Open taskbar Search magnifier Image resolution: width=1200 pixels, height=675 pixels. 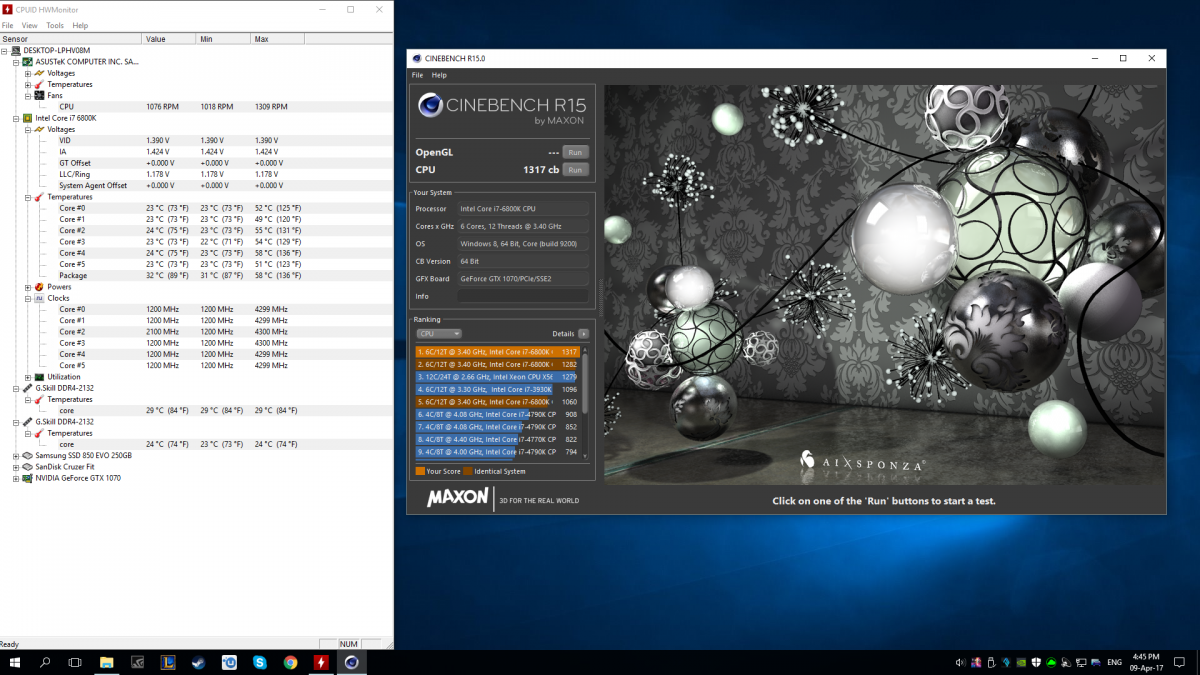(45, 662)
